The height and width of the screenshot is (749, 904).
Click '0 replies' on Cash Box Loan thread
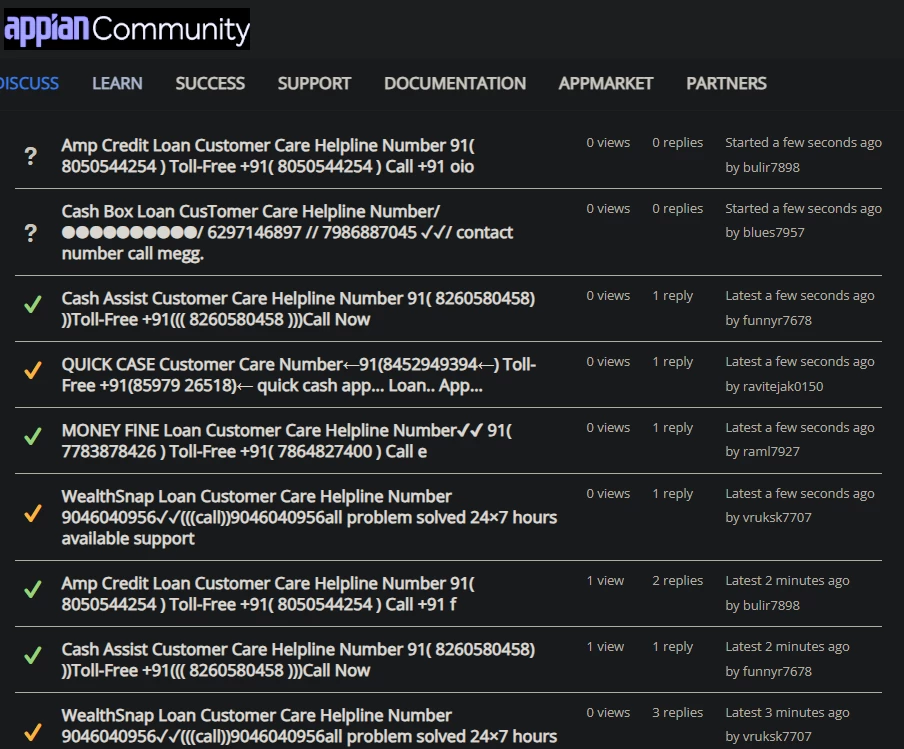(677, 209)
